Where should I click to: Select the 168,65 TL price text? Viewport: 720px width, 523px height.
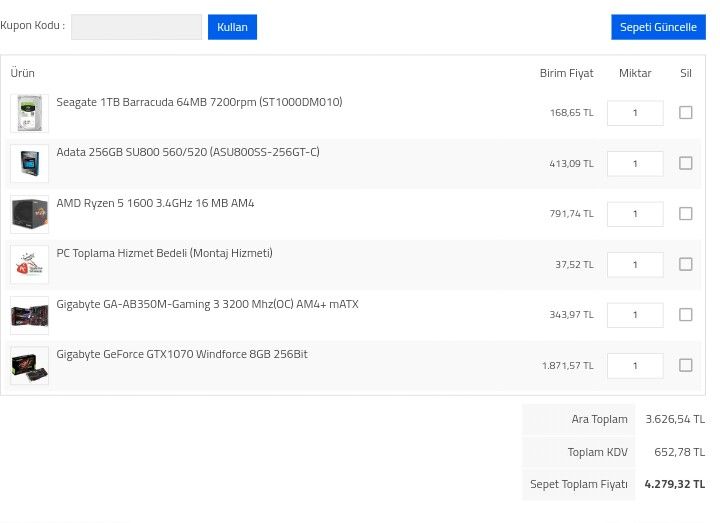tap(572, 112)
